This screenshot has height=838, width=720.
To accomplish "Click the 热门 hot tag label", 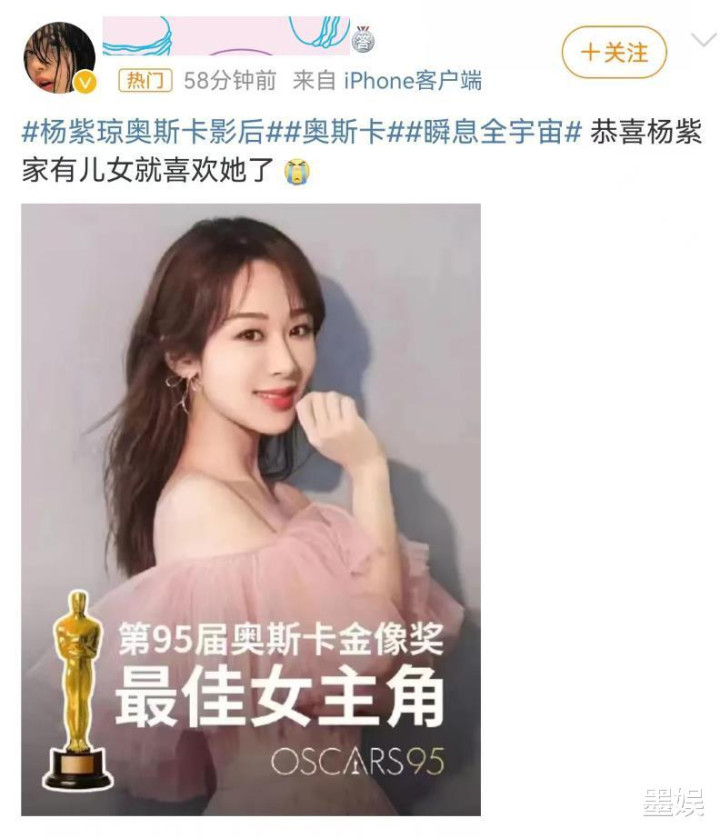I will click(x=145, y=81).
